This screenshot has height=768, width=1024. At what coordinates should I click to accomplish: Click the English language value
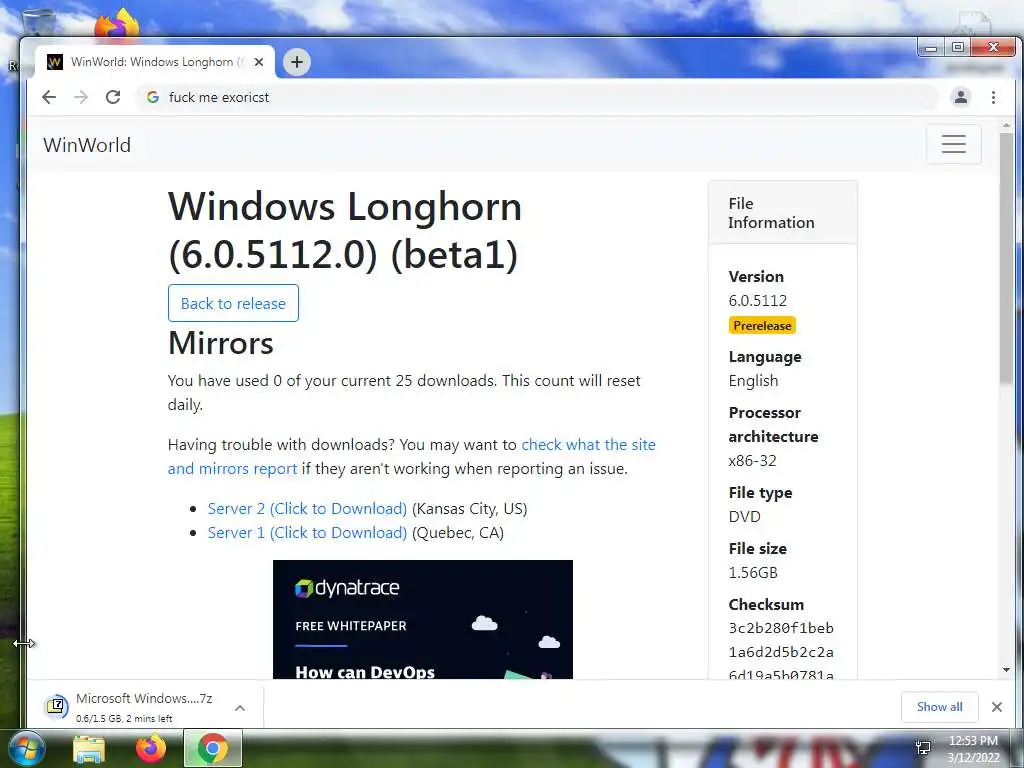point(753,381)
